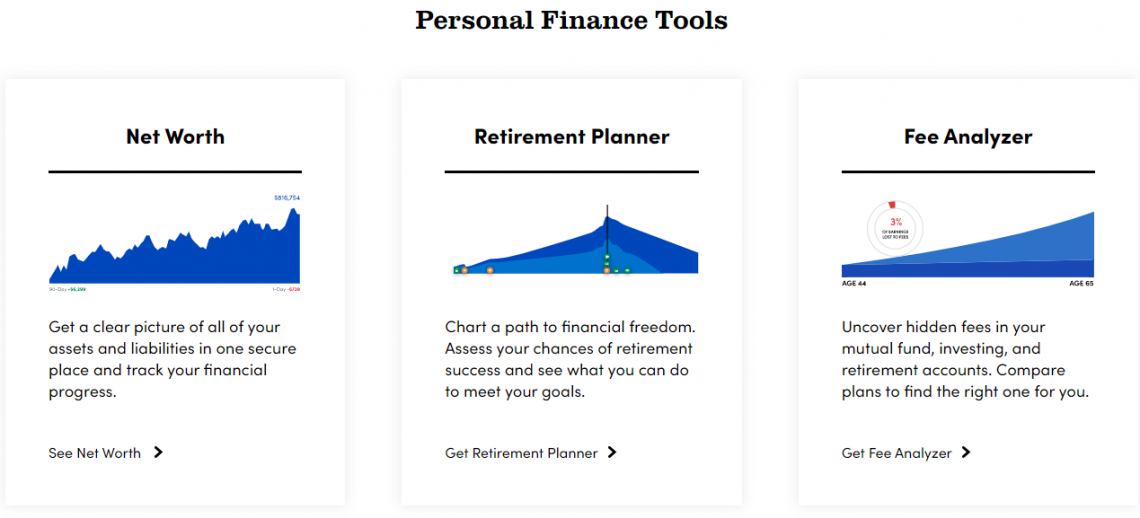Select the Fee Analyzer card title
Screen dimensions: 1140x518
(968, 137)
